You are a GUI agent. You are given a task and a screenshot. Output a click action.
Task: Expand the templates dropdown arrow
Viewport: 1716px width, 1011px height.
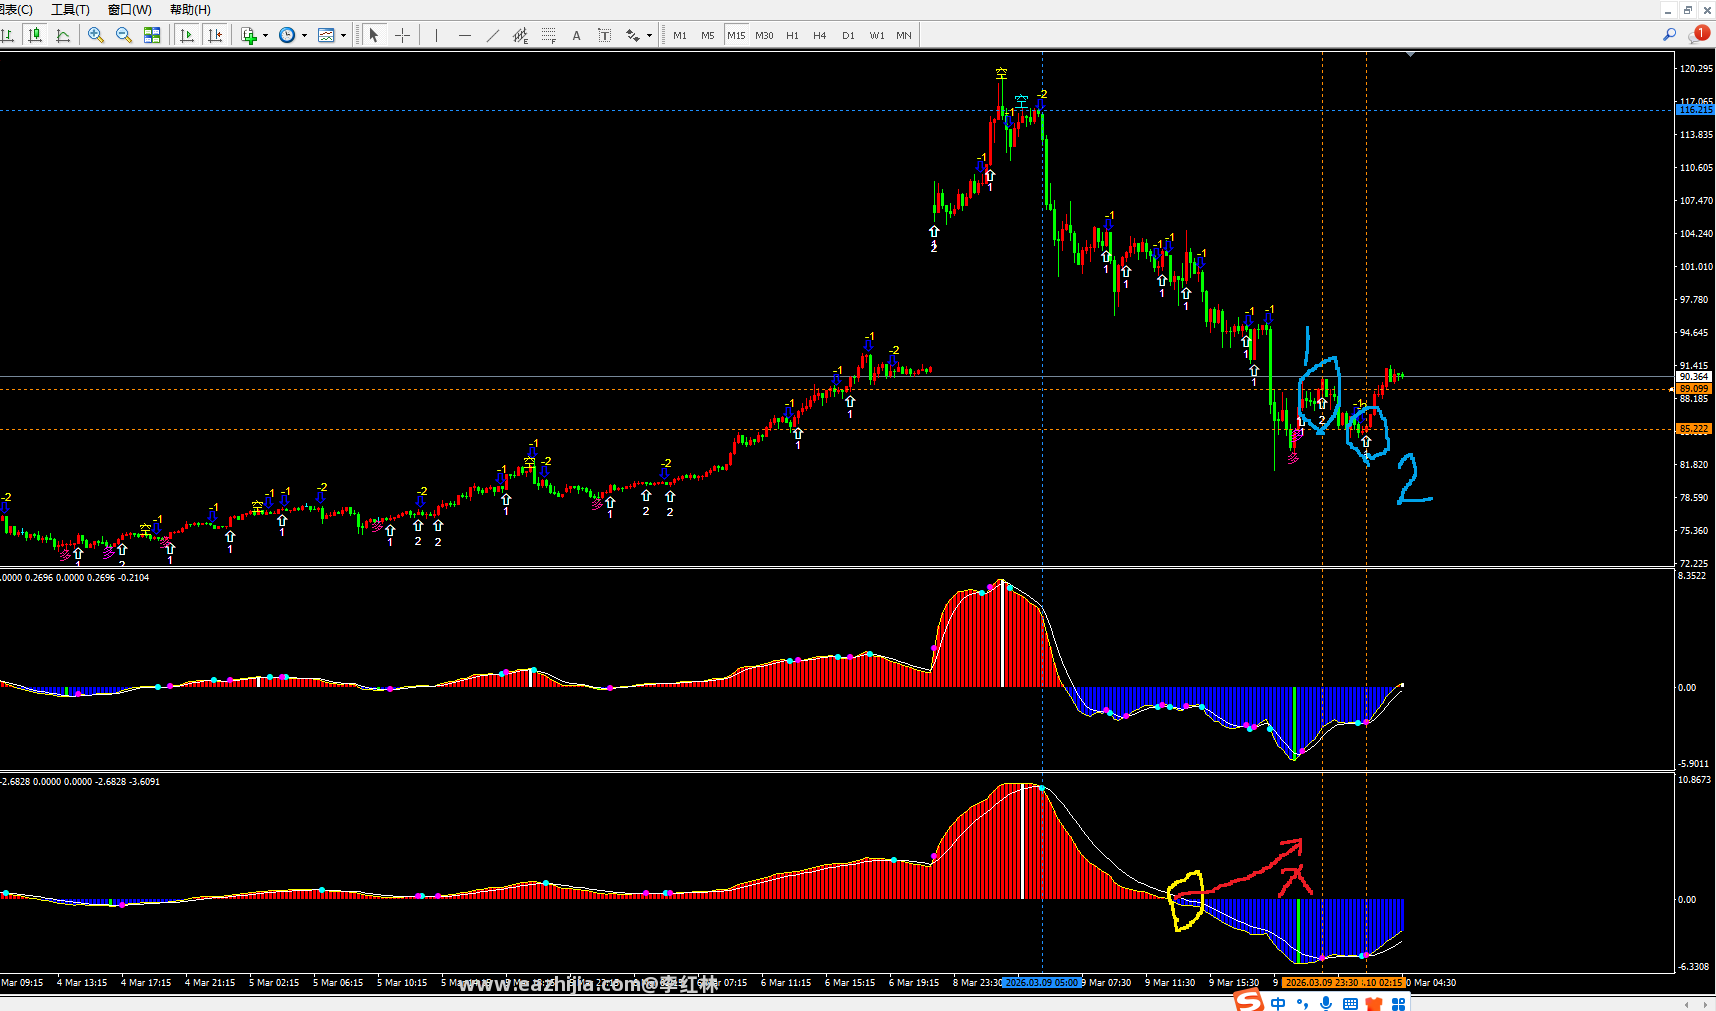(x=343, y=35)
